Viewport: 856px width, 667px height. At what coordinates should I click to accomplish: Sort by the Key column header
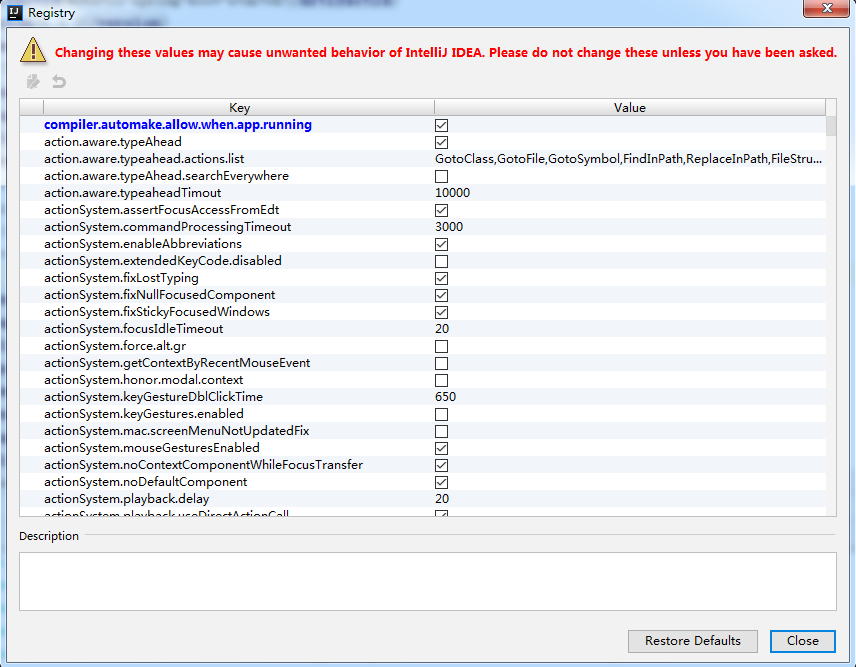pyautogui.click(x=239, y=108)
